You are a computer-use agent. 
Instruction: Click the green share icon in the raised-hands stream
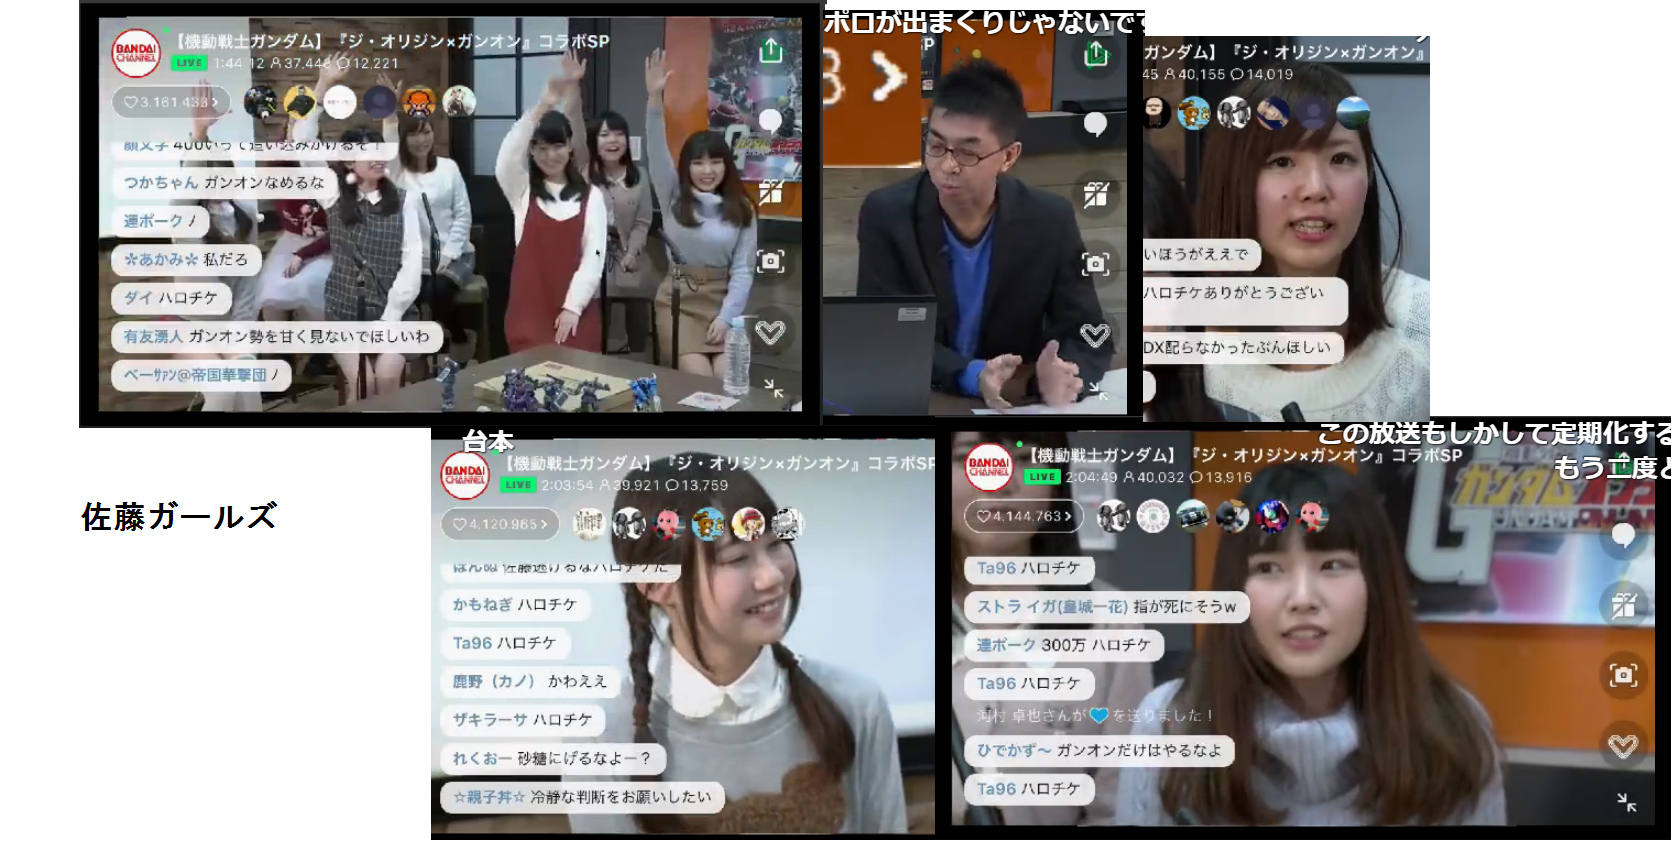[x=770, y=50]
